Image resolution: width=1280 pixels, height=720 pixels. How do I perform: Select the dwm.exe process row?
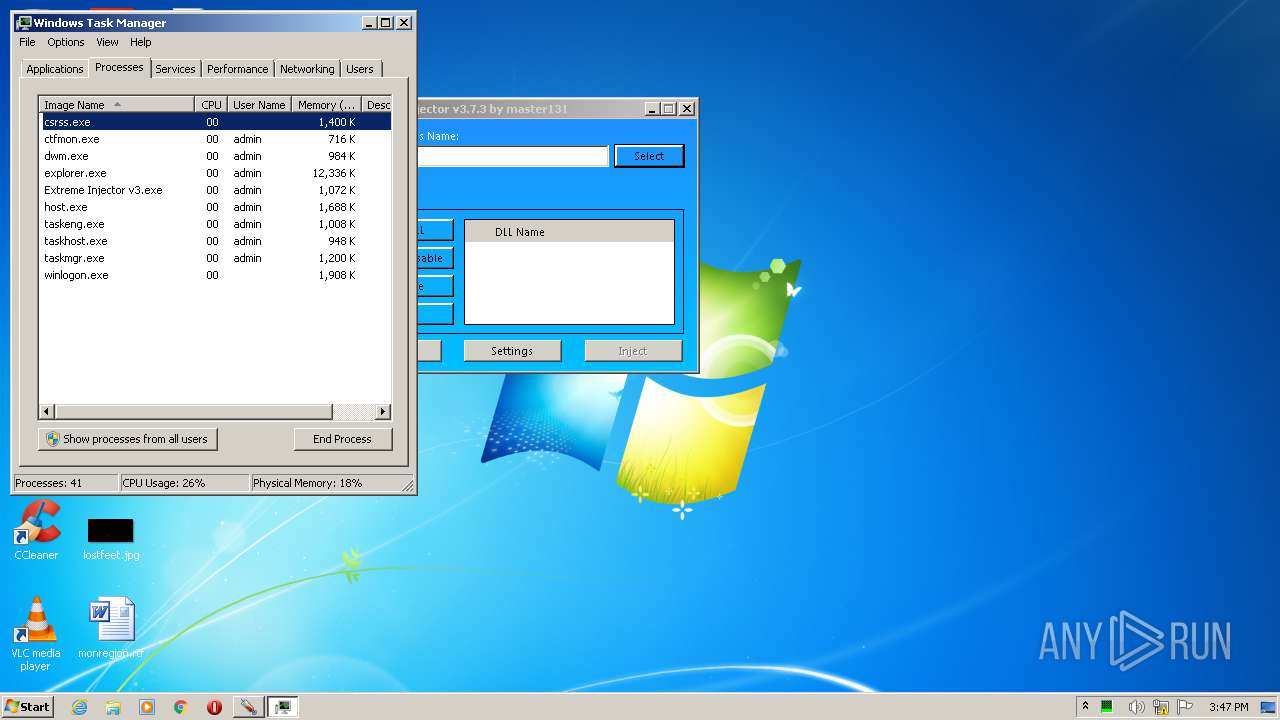(215, 156)
